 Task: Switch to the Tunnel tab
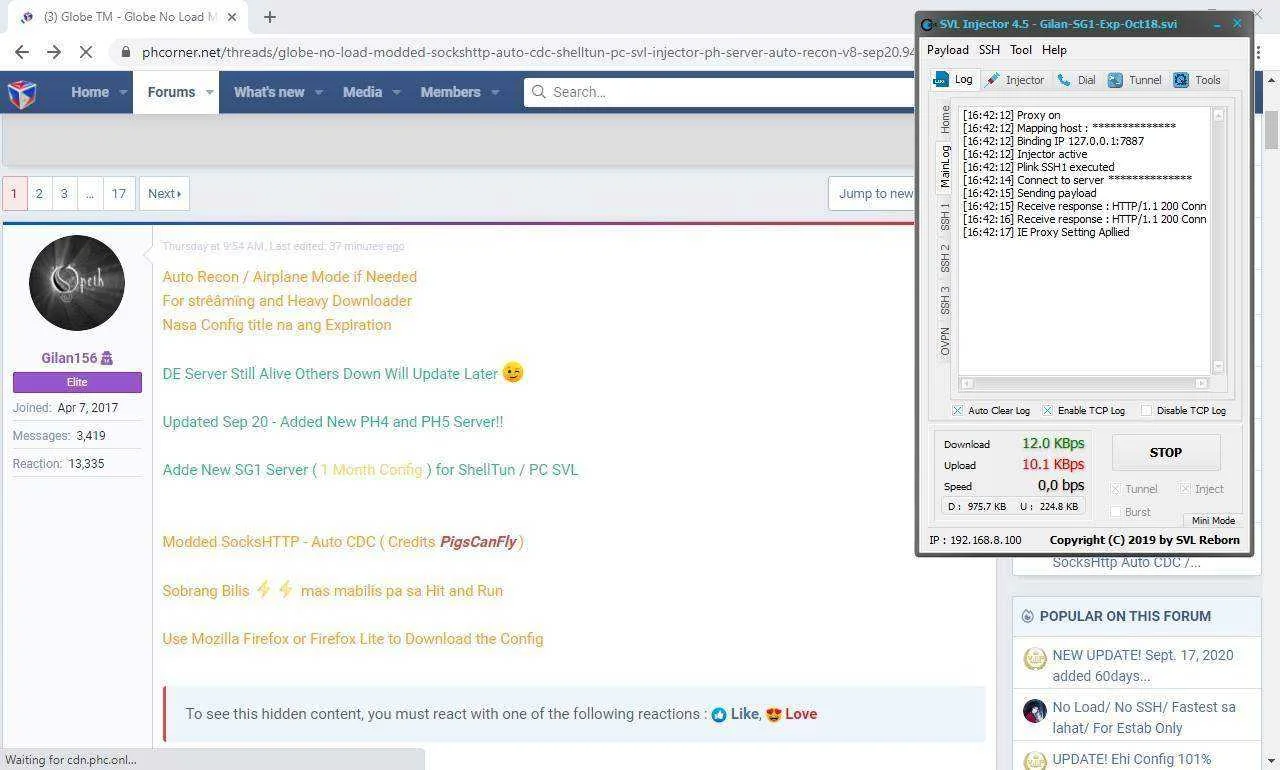[x=1135, y=80]
